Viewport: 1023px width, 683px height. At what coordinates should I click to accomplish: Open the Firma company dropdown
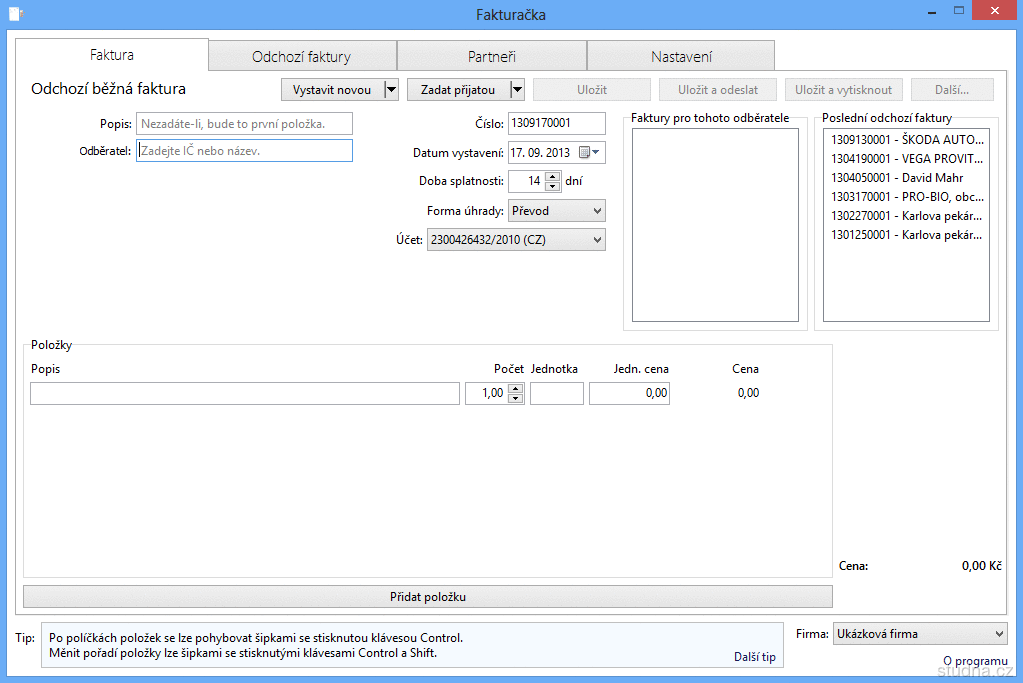998,634
